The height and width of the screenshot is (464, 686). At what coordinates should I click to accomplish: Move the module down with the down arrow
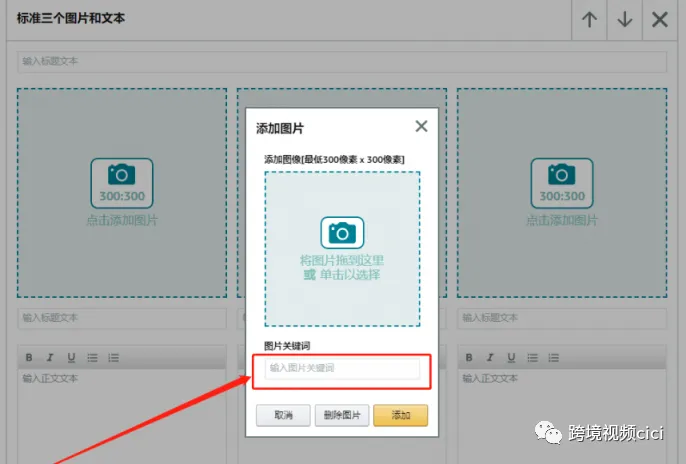[624, 20]
